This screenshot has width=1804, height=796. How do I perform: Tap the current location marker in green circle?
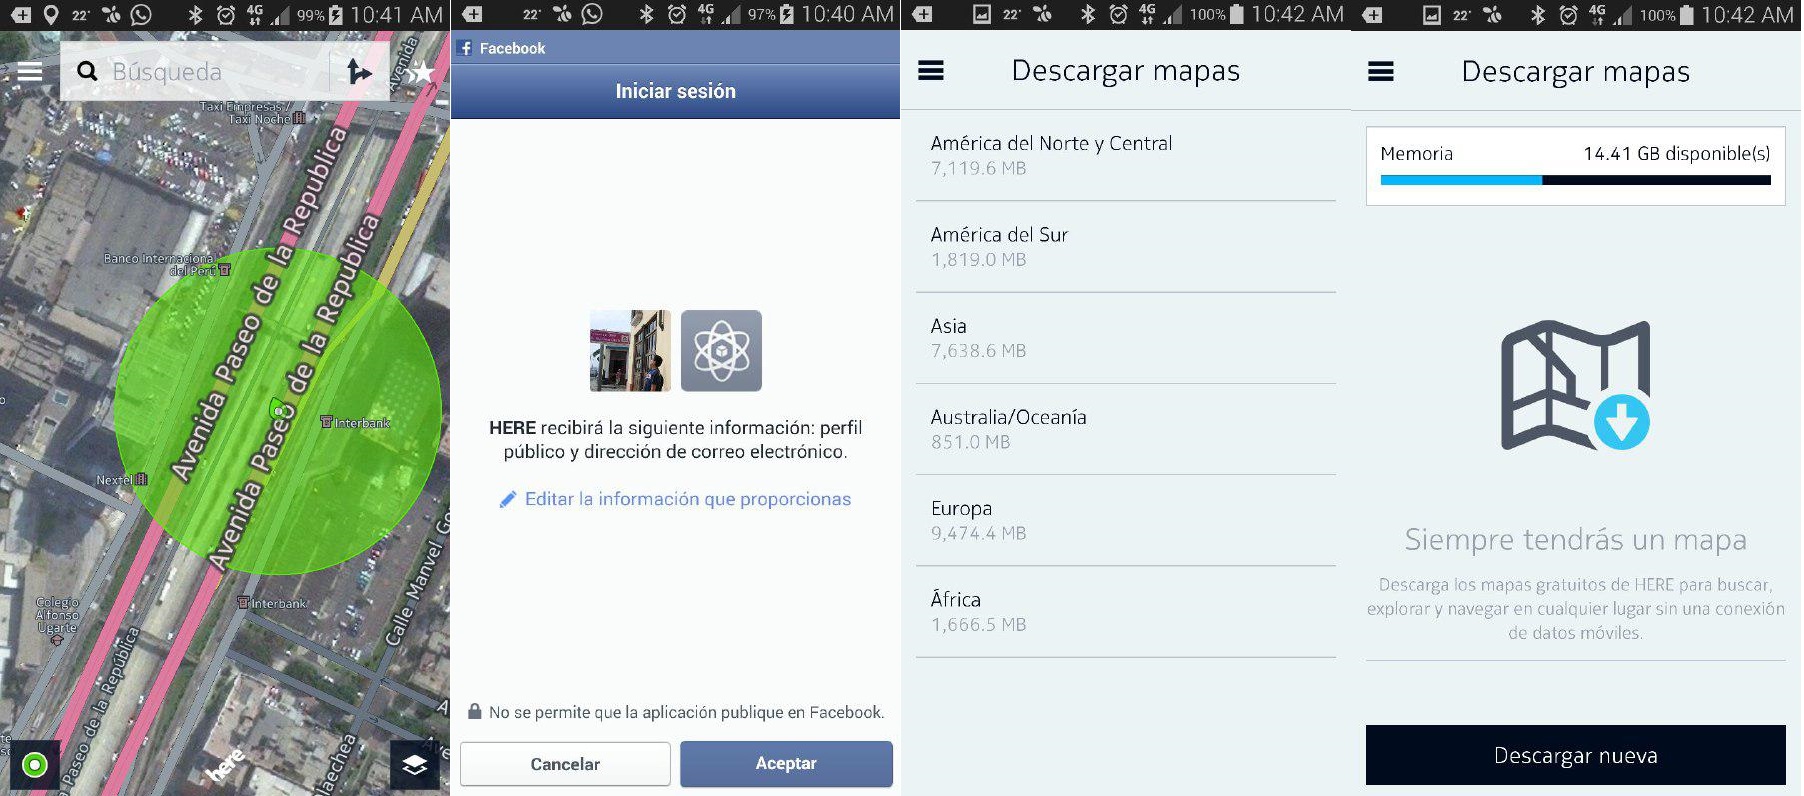(x=277, y=409)
